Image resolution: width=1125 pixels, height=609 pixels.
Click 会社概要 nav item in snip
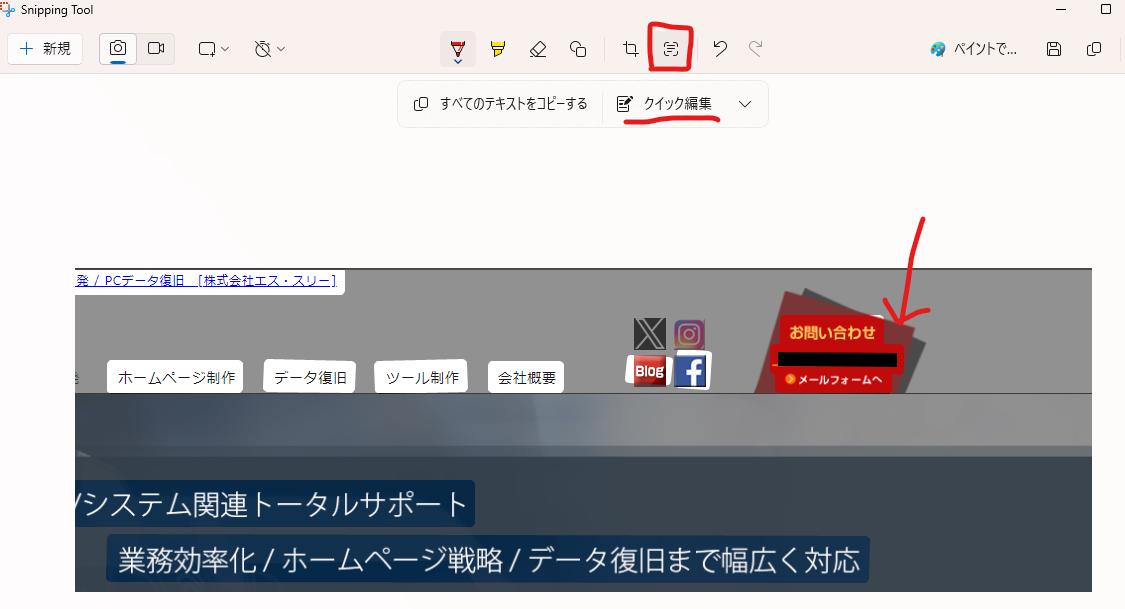[527, 377]
